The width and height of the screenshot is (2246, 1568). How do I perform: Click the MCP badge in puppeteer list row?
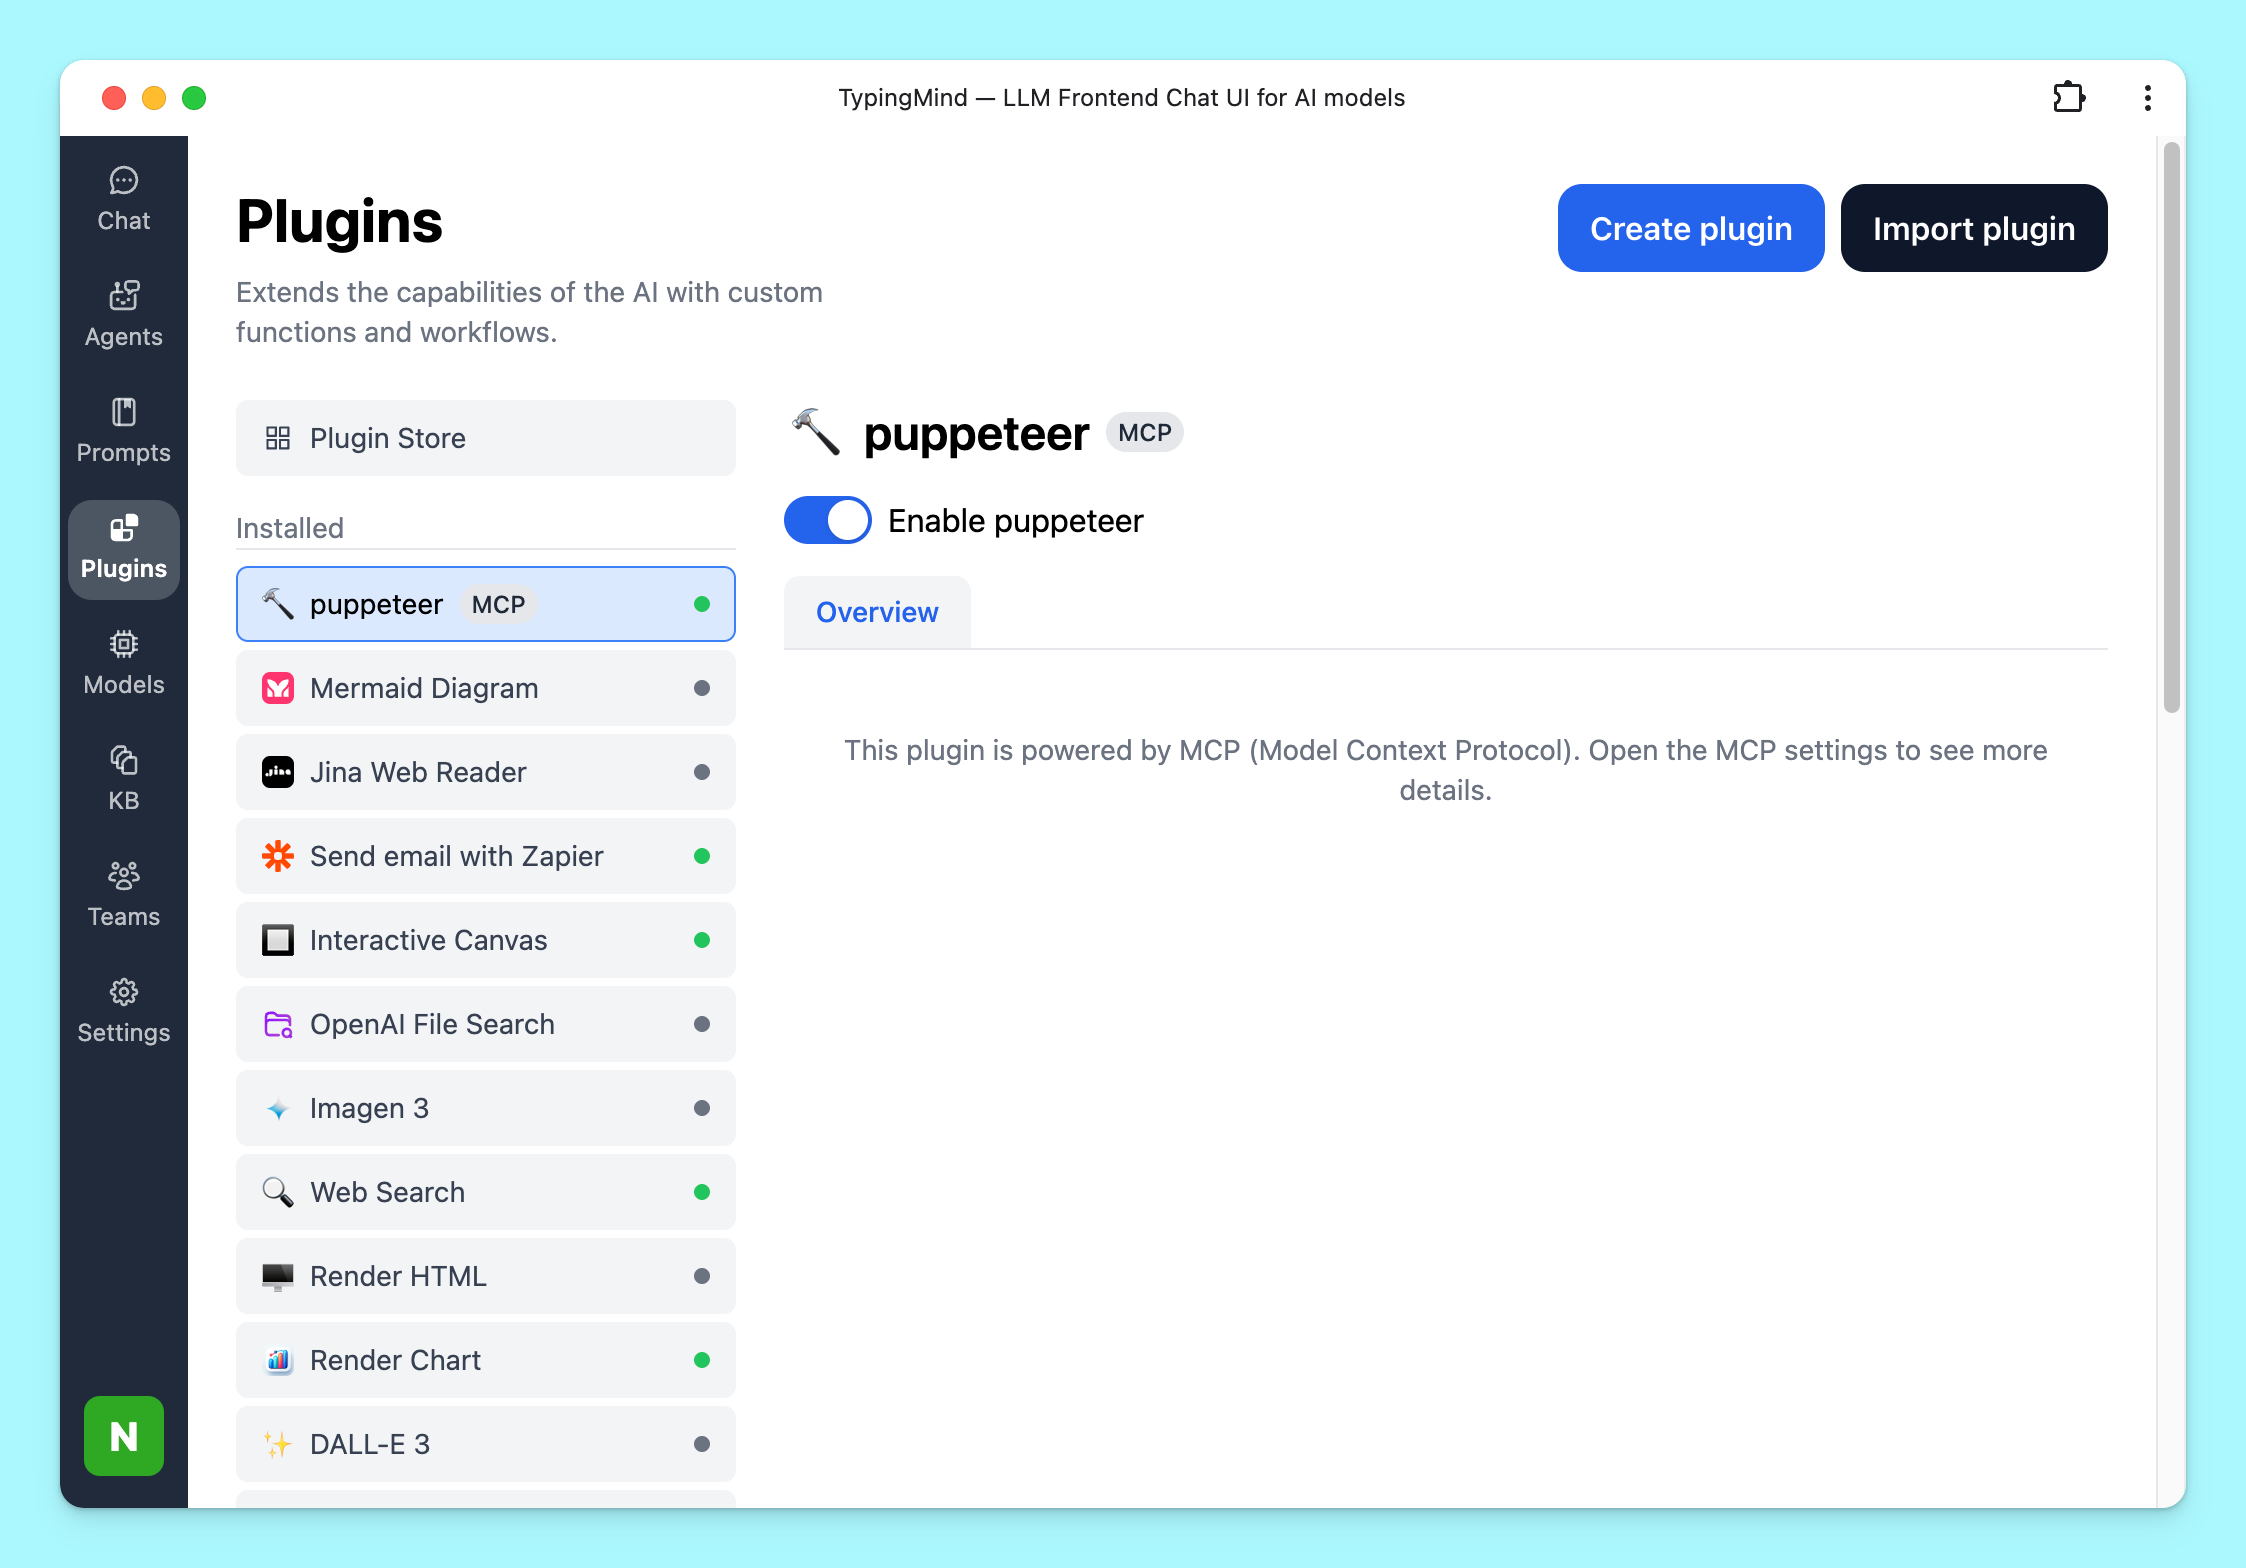click(498, 604)
